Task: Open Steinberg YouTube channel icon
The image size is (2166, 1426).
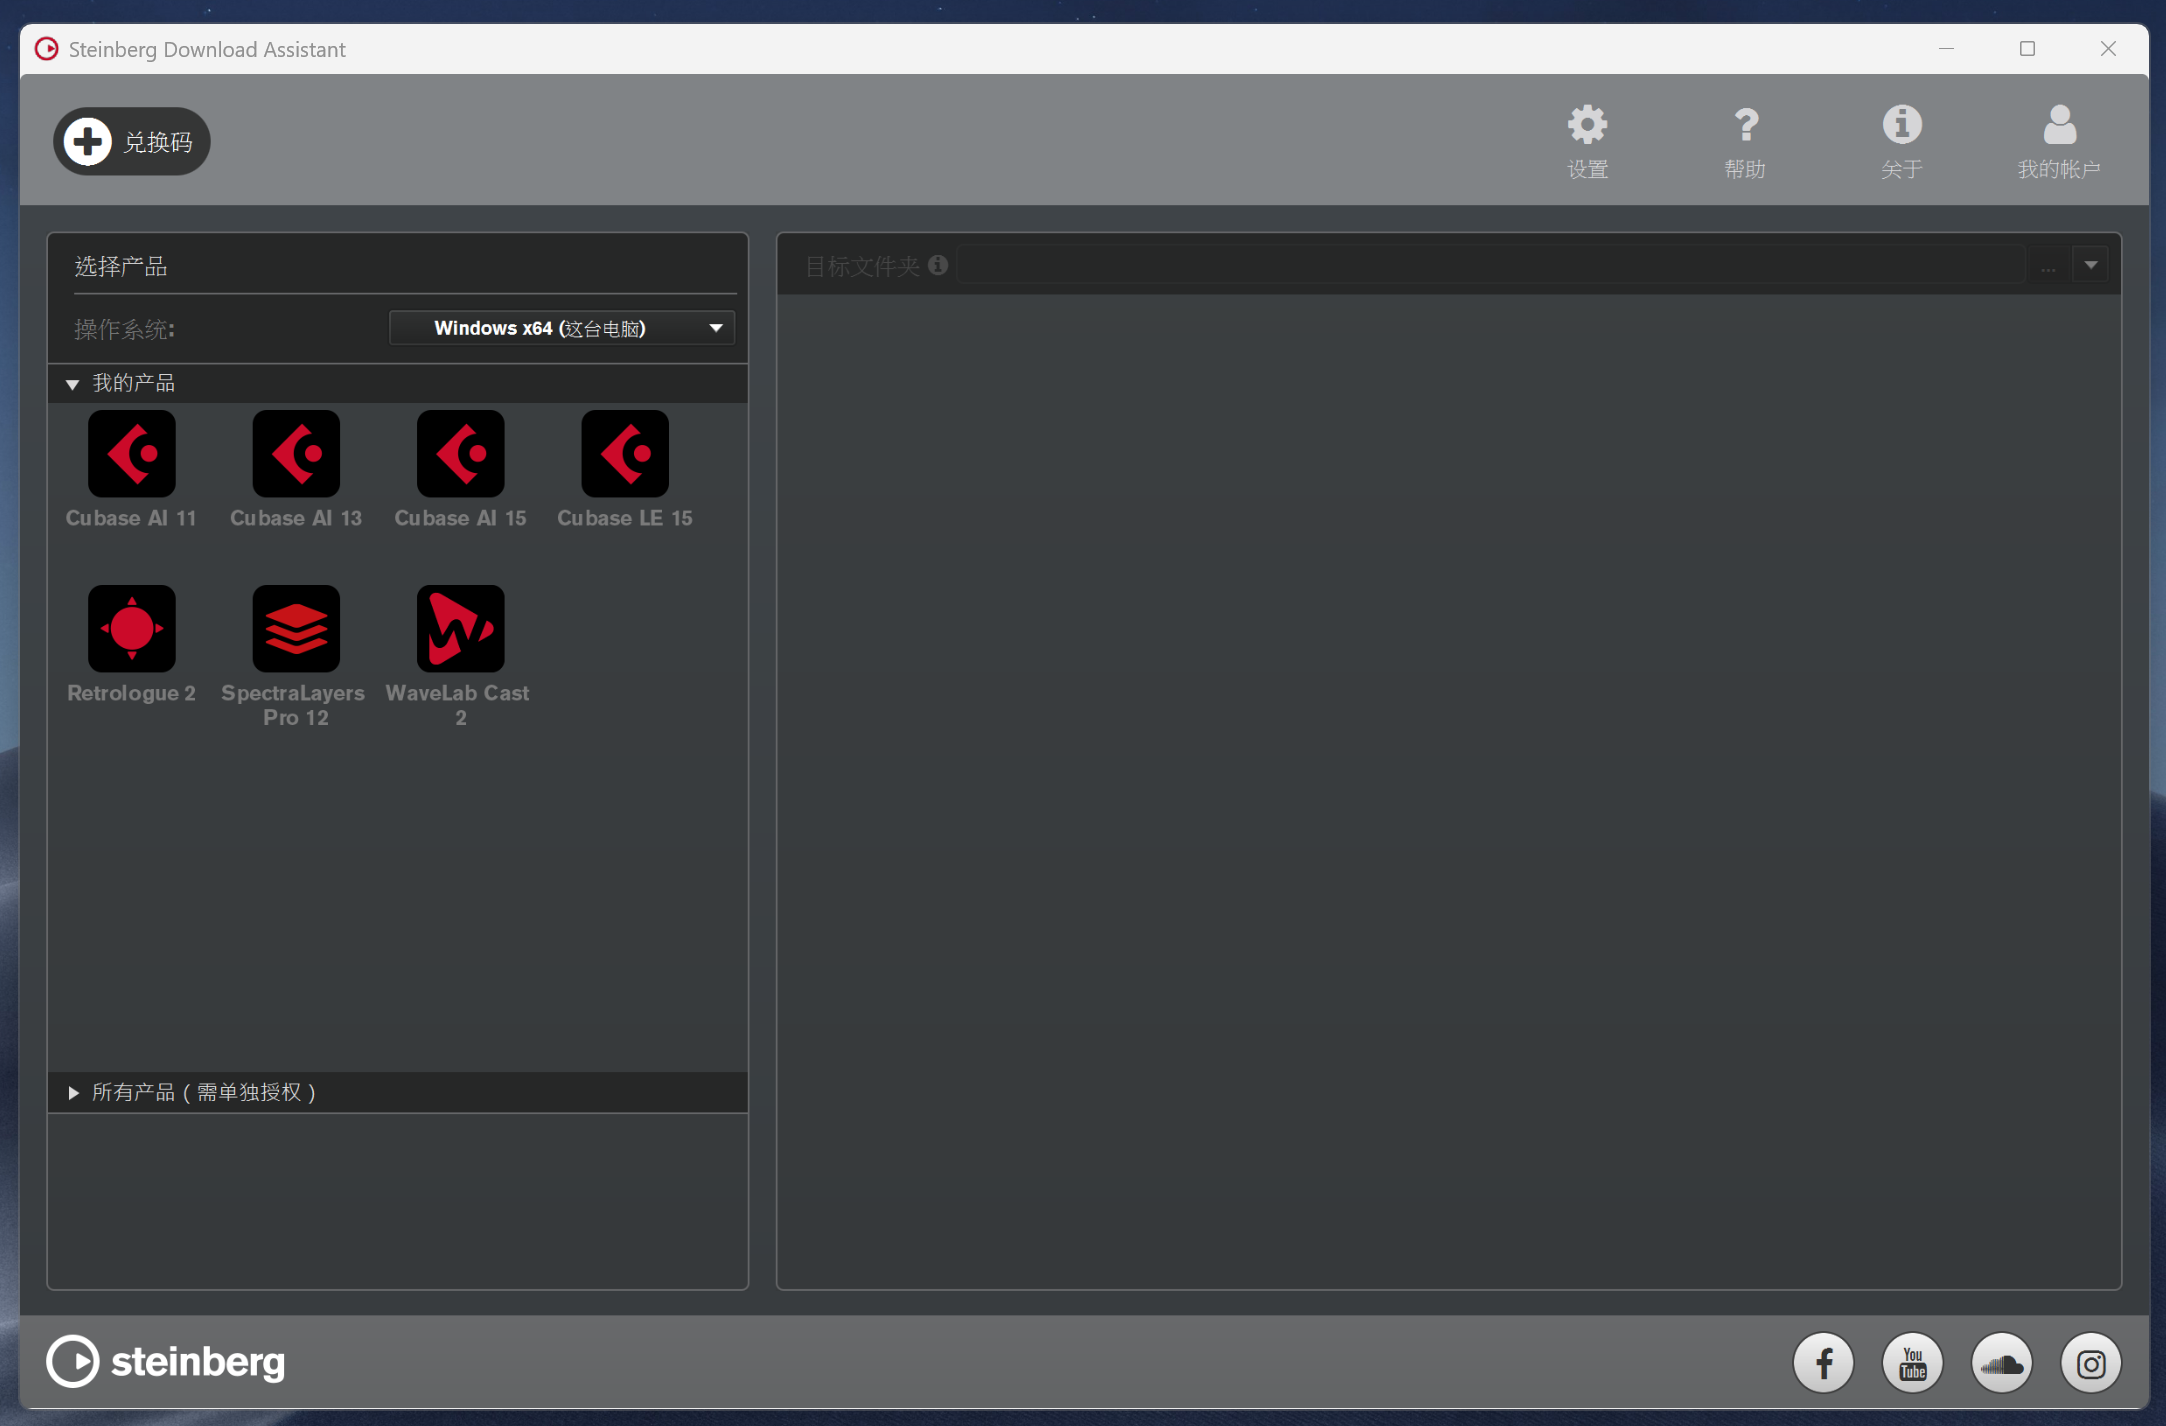Action: pos(1912,1362)
